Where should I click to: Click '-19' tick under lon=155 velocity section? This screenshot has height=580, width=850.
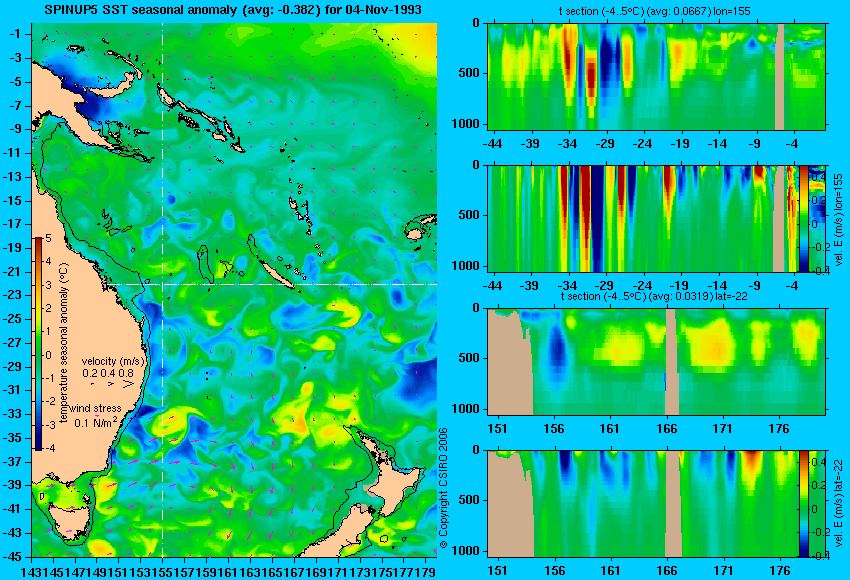(679, 286)
